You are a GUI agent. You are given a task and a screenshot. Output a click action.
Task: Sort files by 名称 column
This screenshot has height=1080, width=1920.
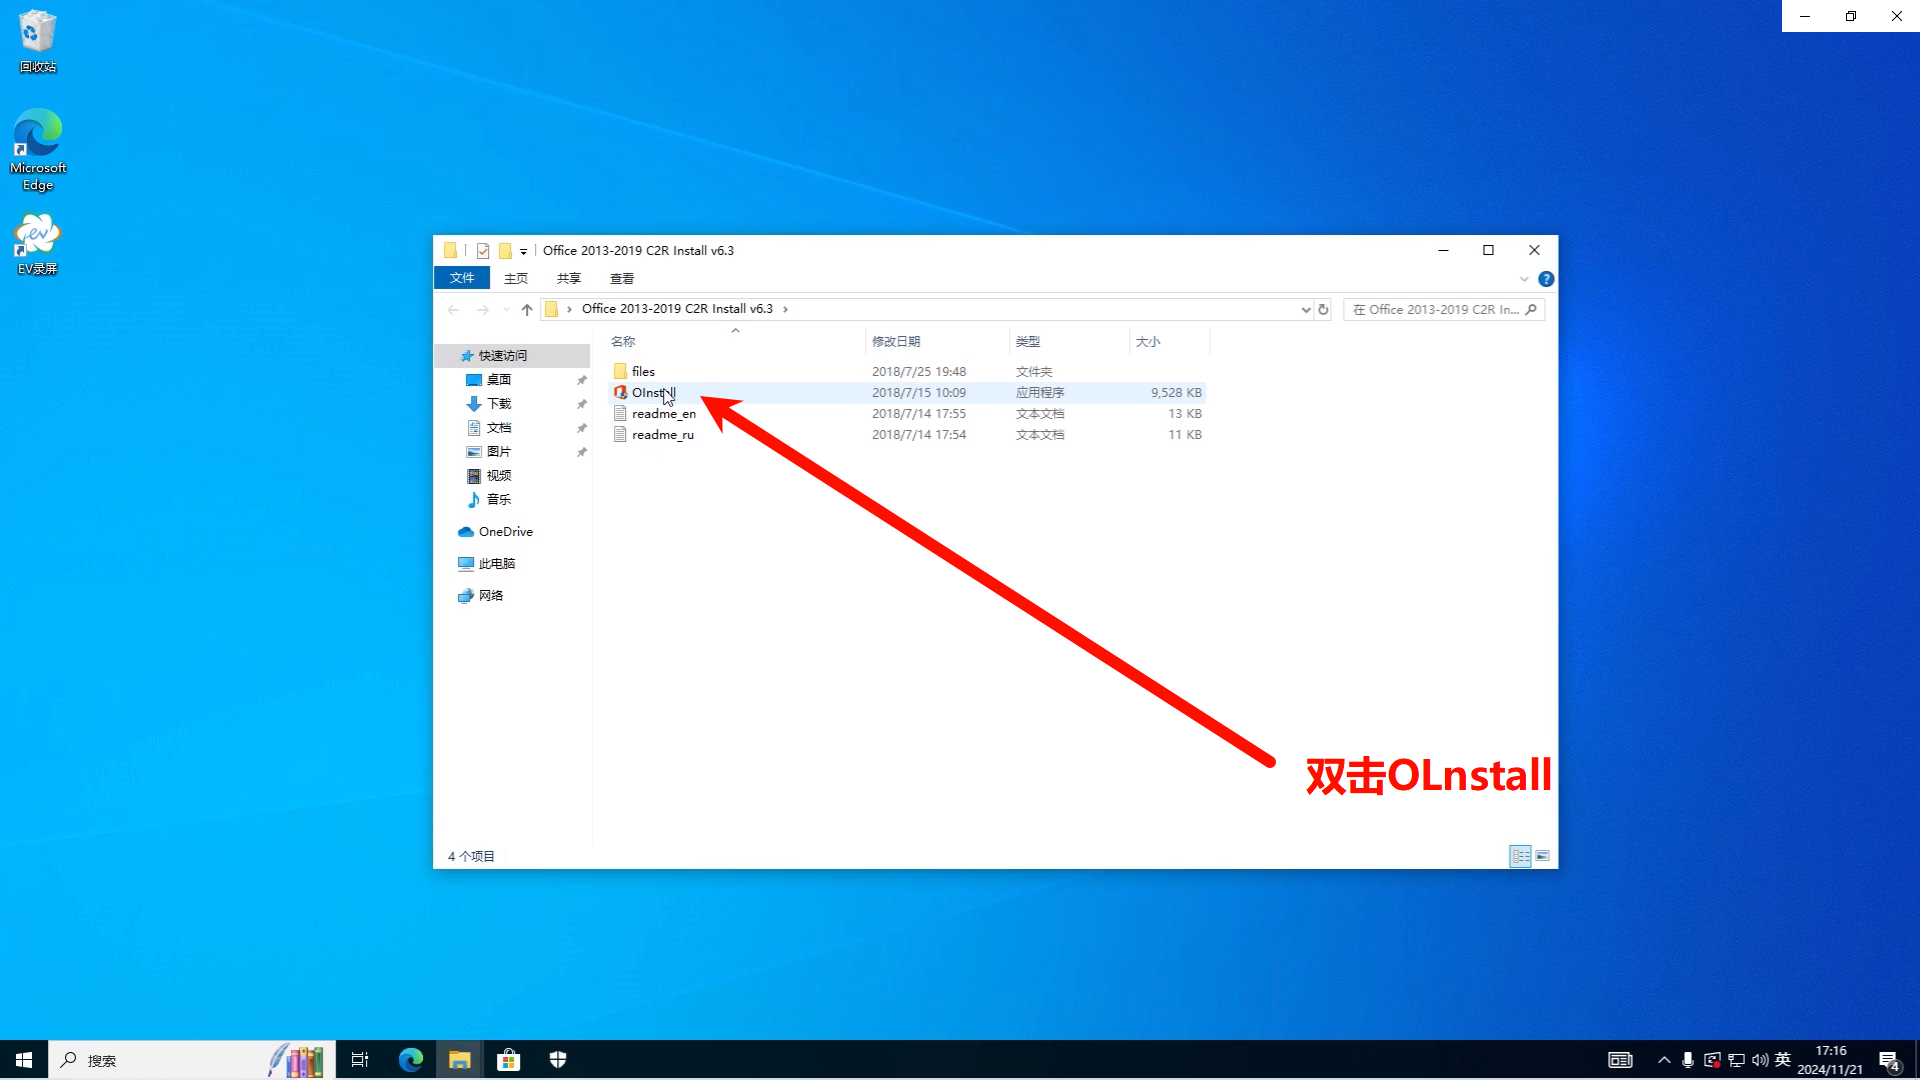coord(735,341)
